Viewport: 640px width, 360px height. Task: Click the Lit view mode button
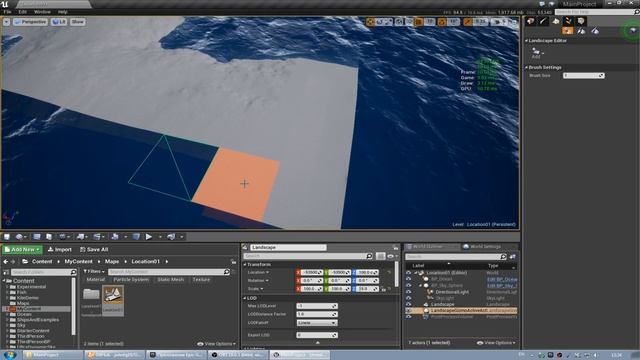click(x=59, y=22)
